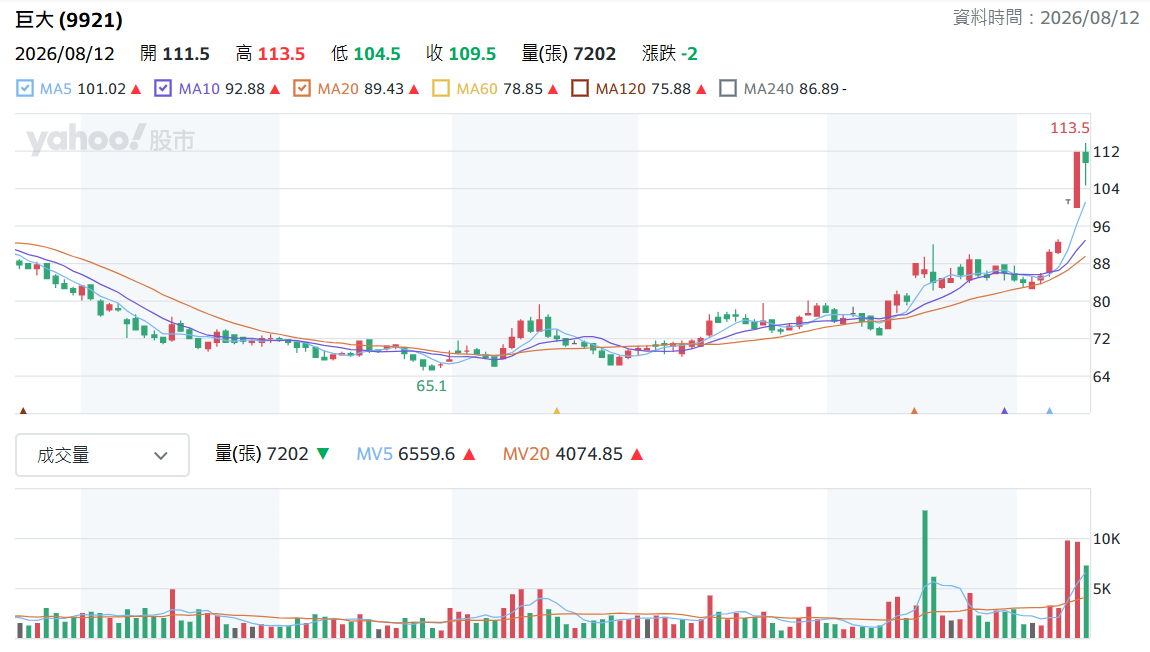Image resolution: width=1150 pixels, height=652 pixels.
Task: Click the 漲跌 -2 change value
Action: [x=670, y=54]
